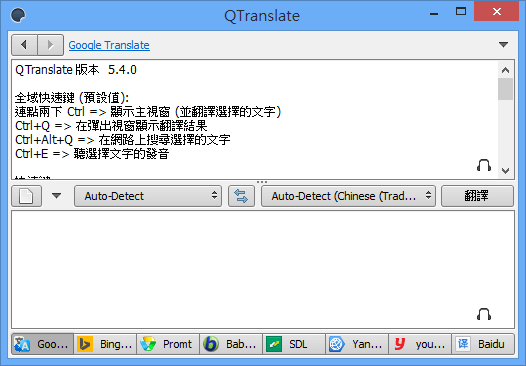Click the heading '全域快速鍵 (預設值):'
The image size is (526, 366).
coord(72,98)
